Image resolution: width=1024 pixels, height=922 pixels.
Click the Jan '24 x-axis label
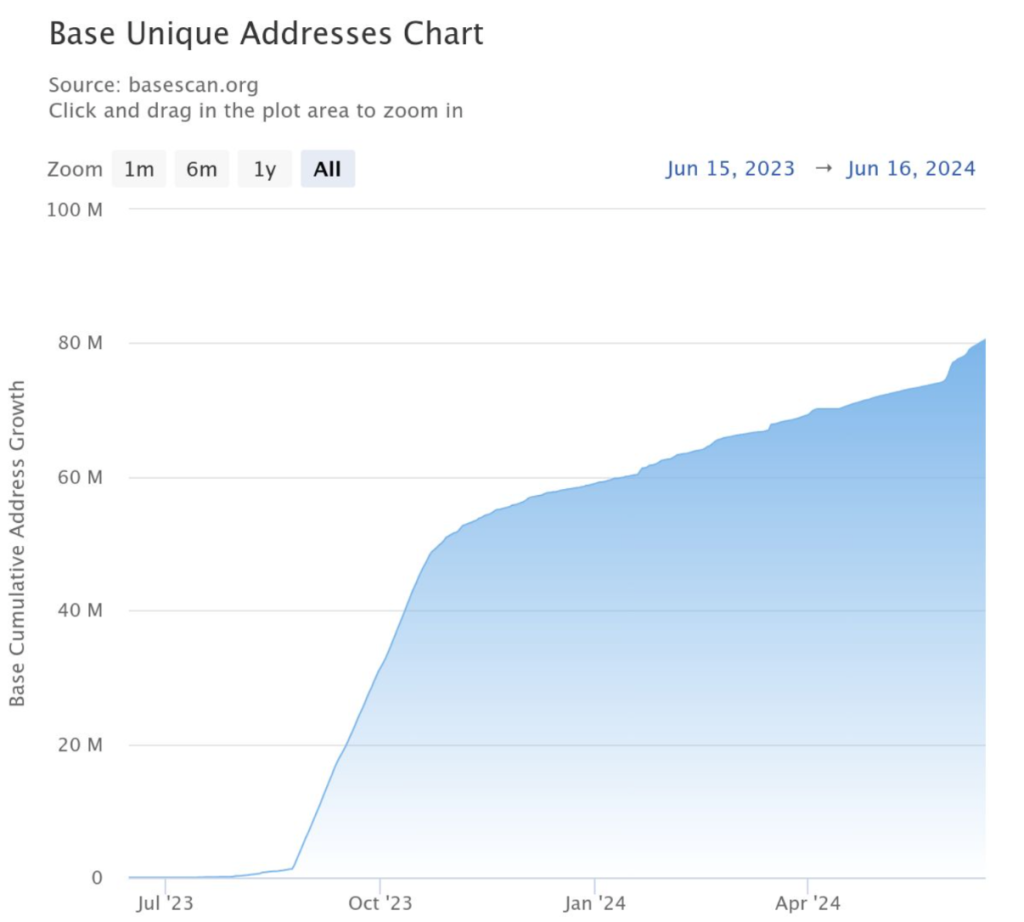point(595,904)
